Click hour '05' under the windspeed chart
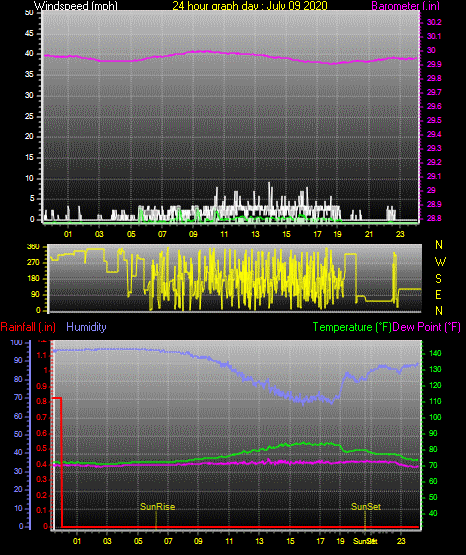466x555 pixels. [131, 234]
